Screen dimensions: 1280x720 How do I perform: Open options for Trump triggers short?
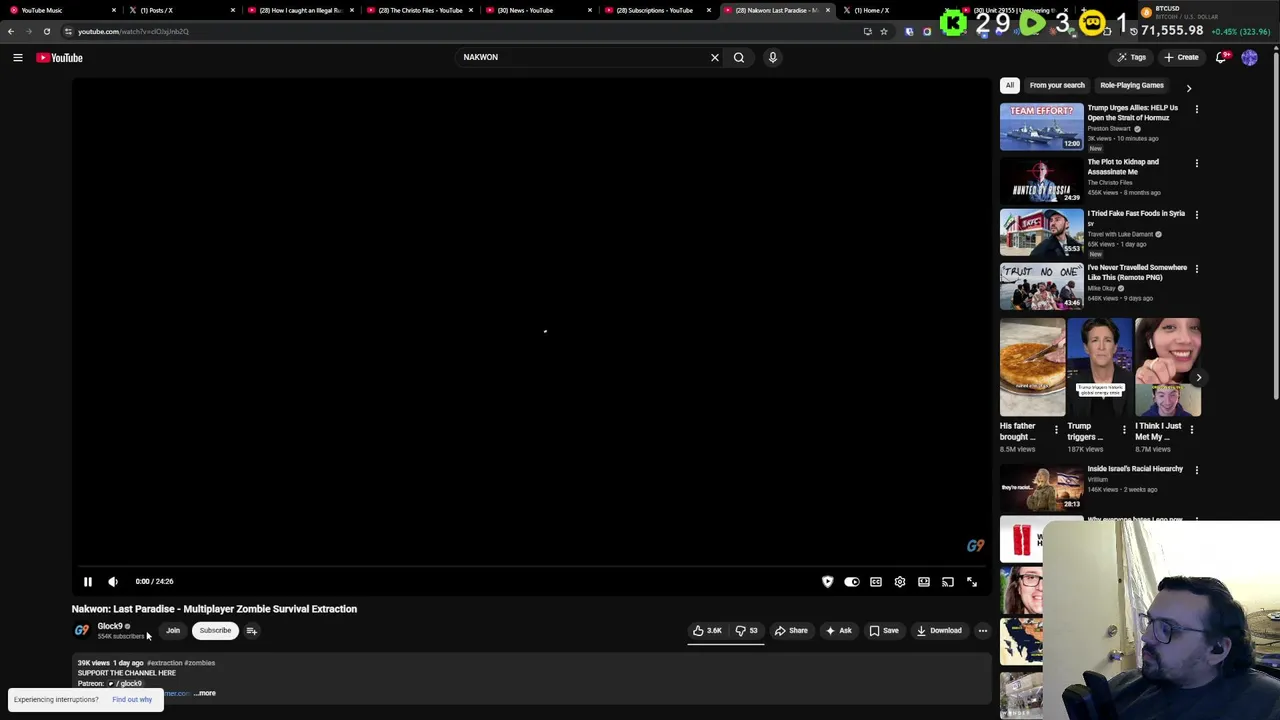point(1123,430)
